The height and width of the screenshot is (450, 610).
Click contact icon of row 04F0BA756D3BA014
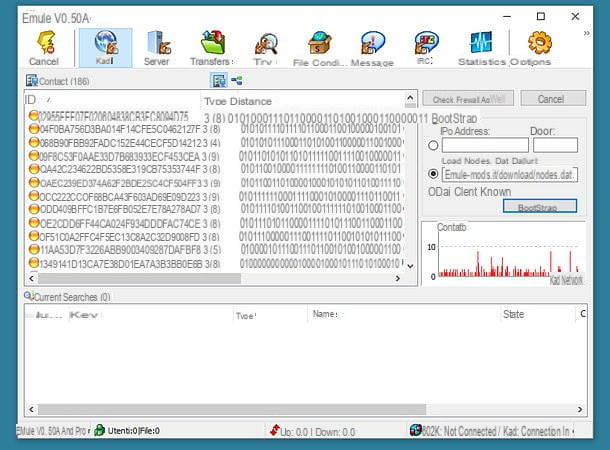click(34, 128)
